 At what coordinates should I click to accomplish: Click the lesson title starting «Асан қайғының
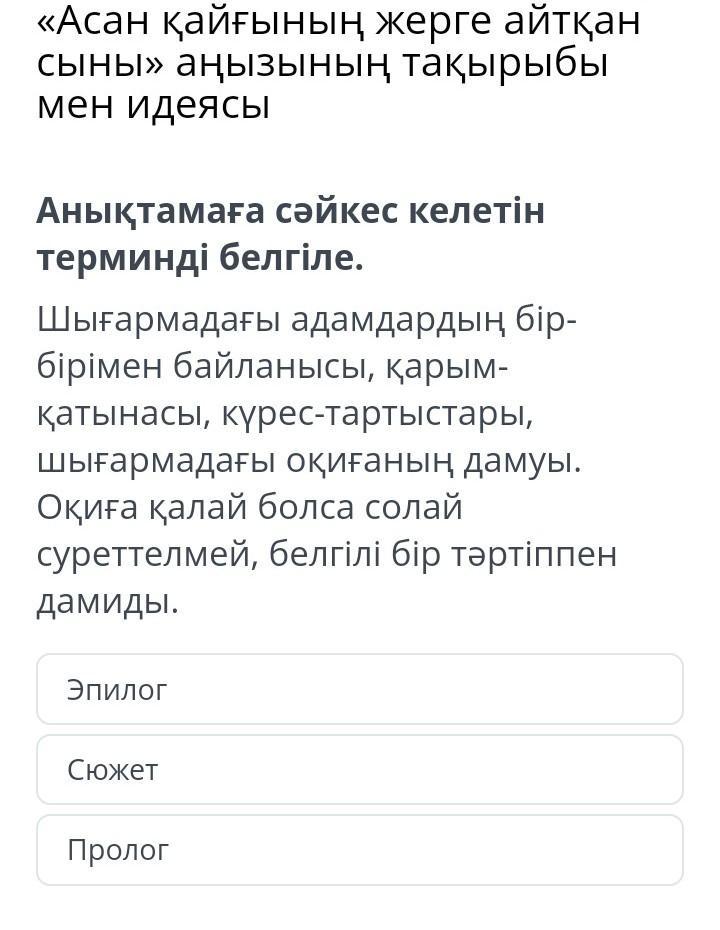coord(338,22)
